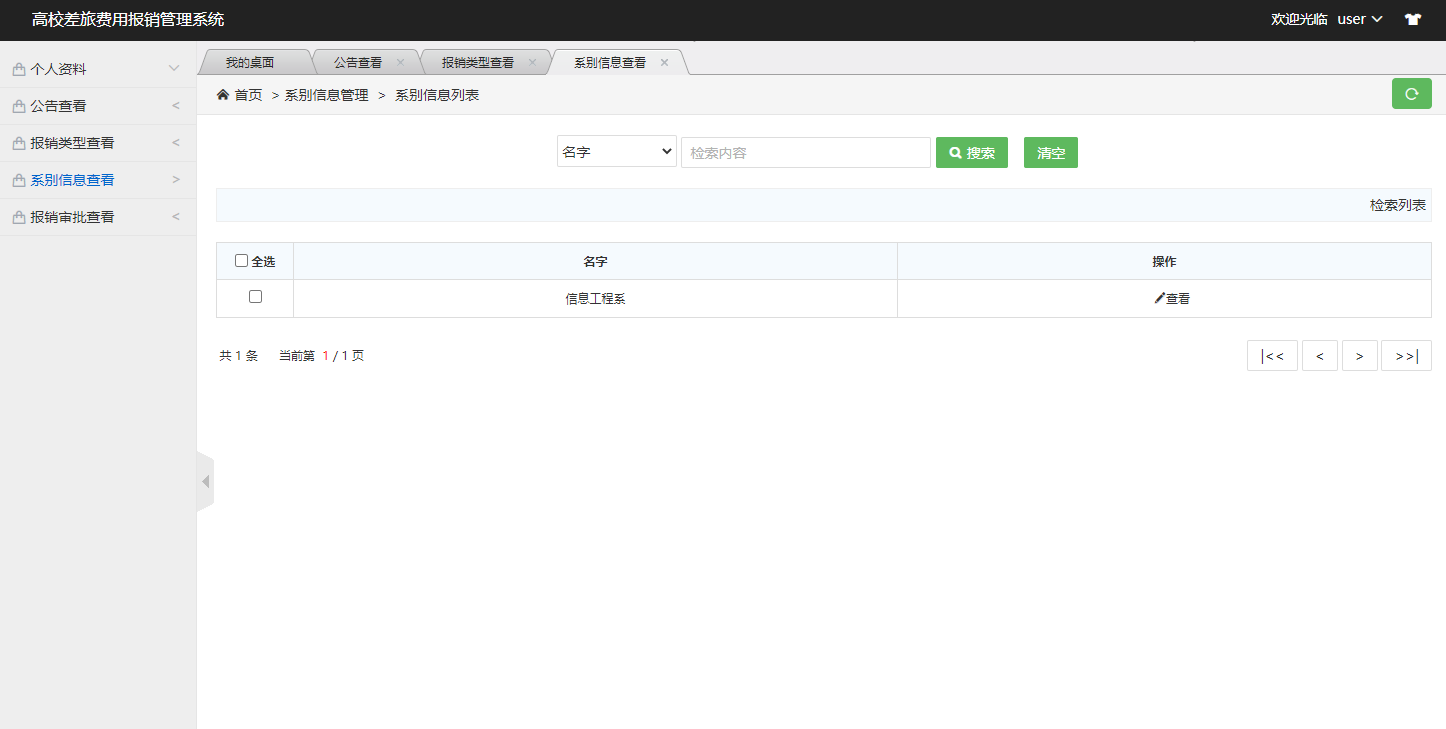Viewport: 1446px width, 729px height.
Task: Click 系别信息管理 in the breadcrumb
Action: coord(327,95)
